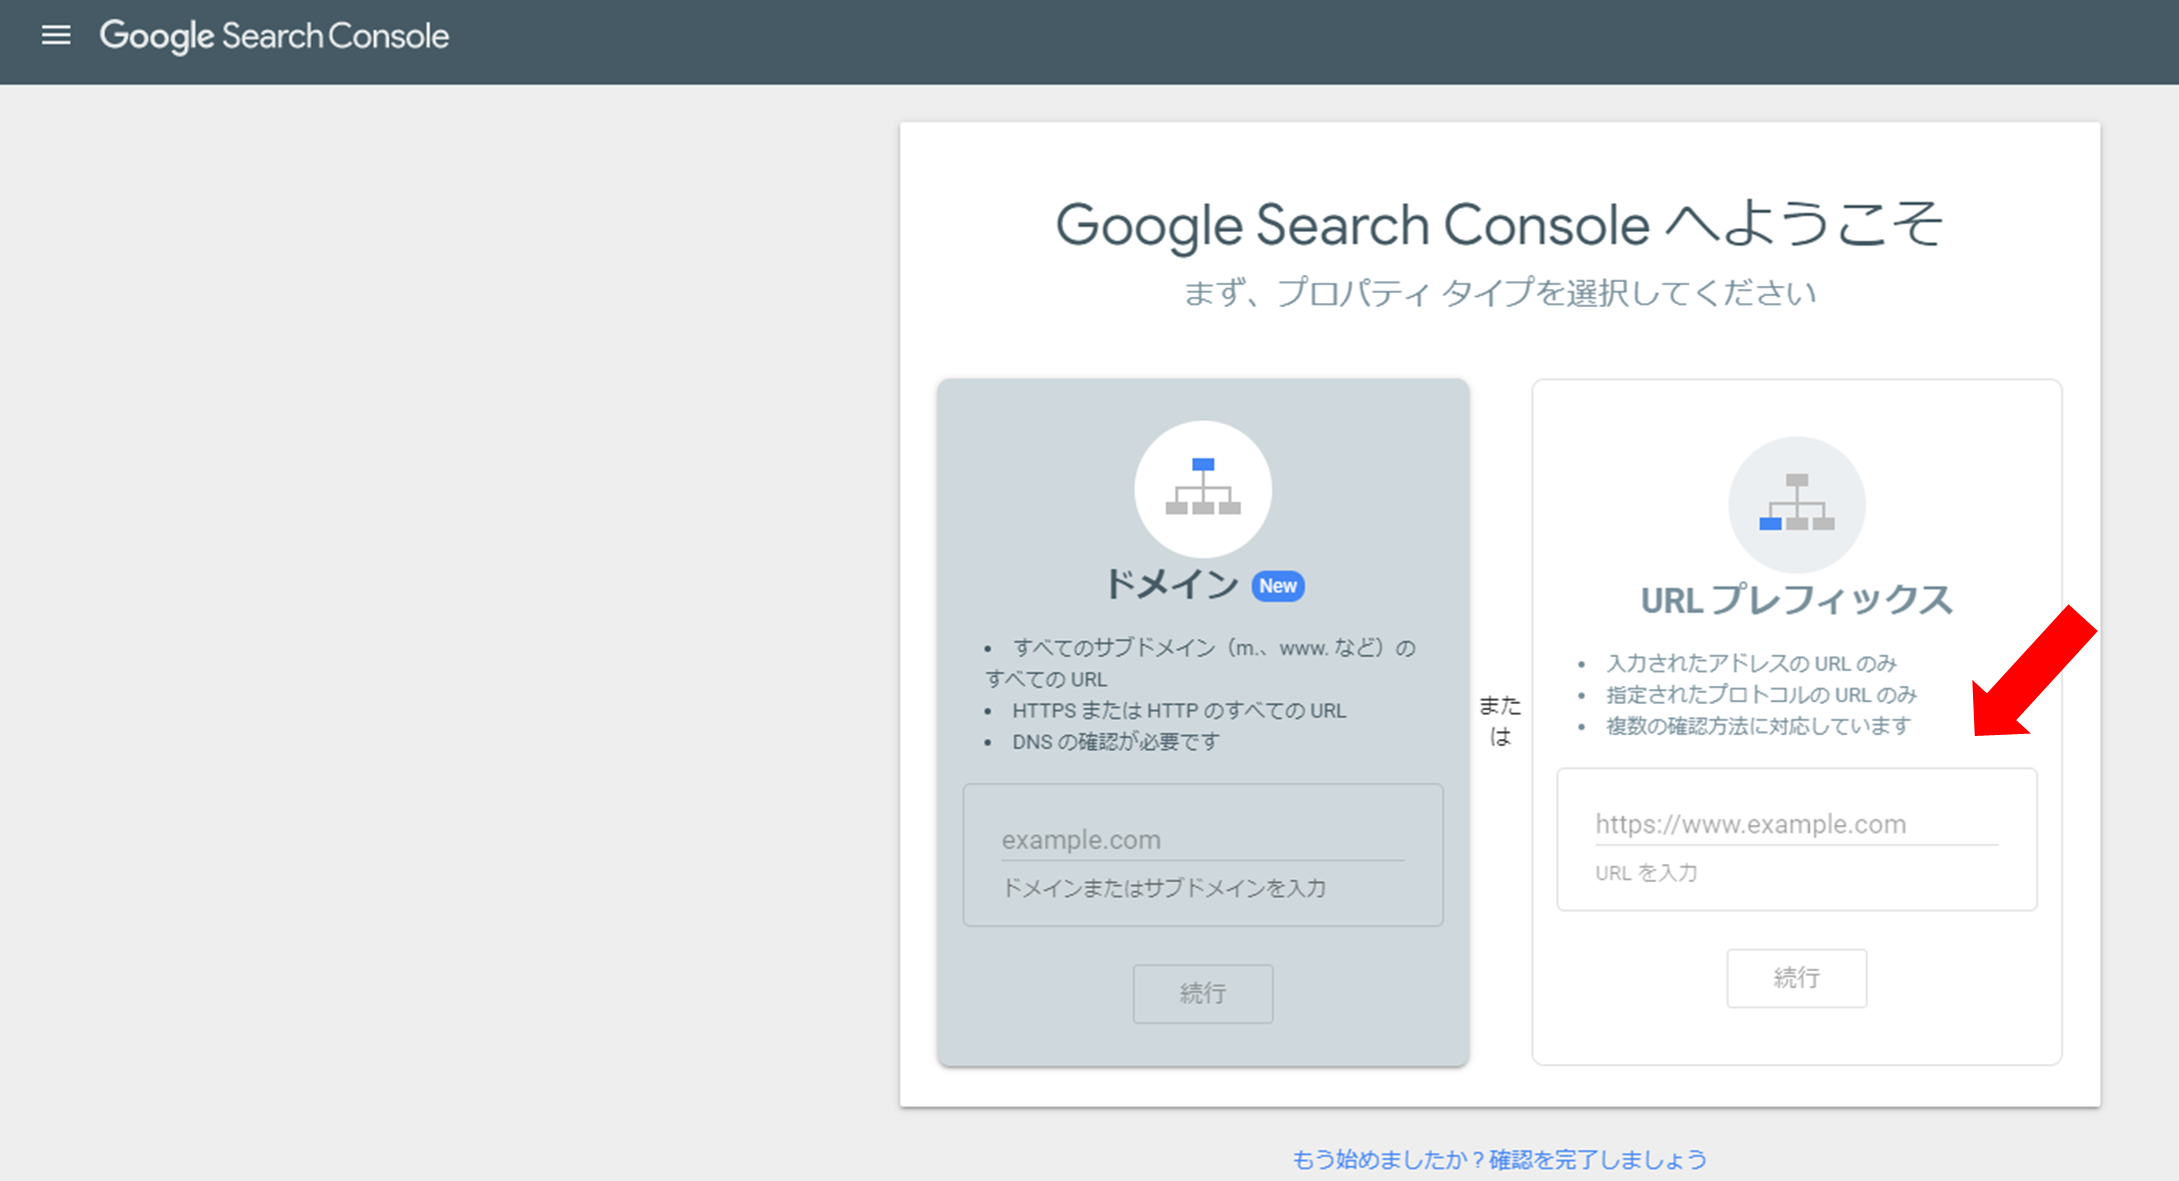Click the text HTTPS または HTTP のすべての URL
Viewport: 2179px width, 1181px height.
[1179, 711]
